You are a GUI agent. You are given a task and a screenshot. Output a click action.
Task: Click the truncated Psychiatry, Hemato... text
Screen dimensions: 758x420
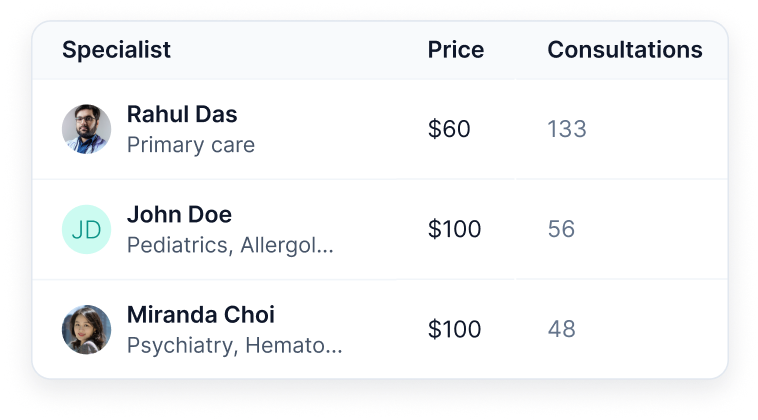[x=234, y=345]
